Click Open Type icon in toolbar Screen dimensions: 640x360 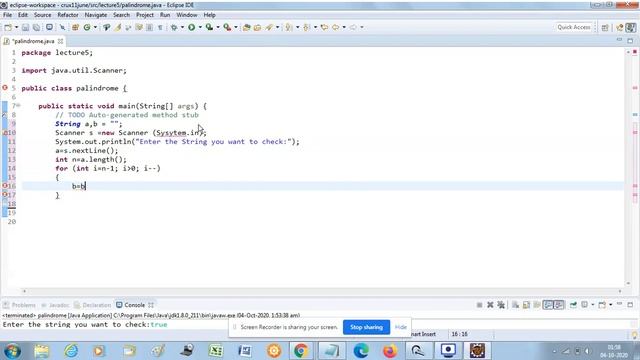[247, 27]
